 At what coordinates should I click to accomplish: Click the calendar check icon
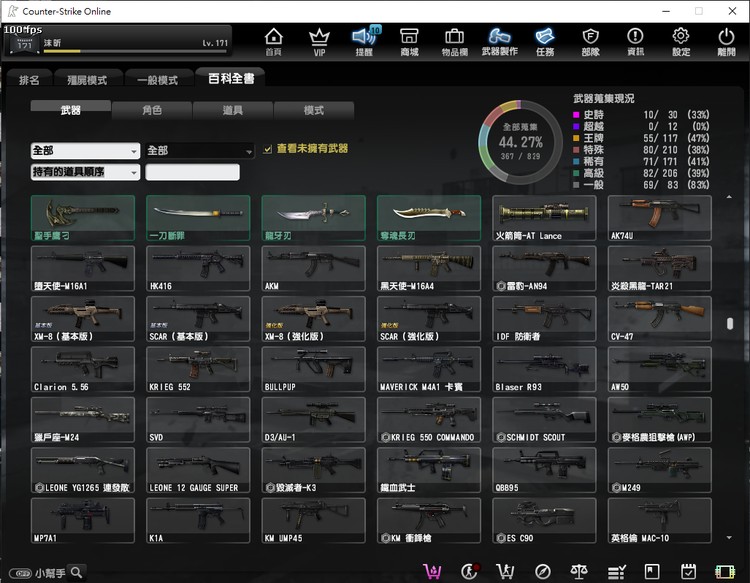tap(688, 571)
